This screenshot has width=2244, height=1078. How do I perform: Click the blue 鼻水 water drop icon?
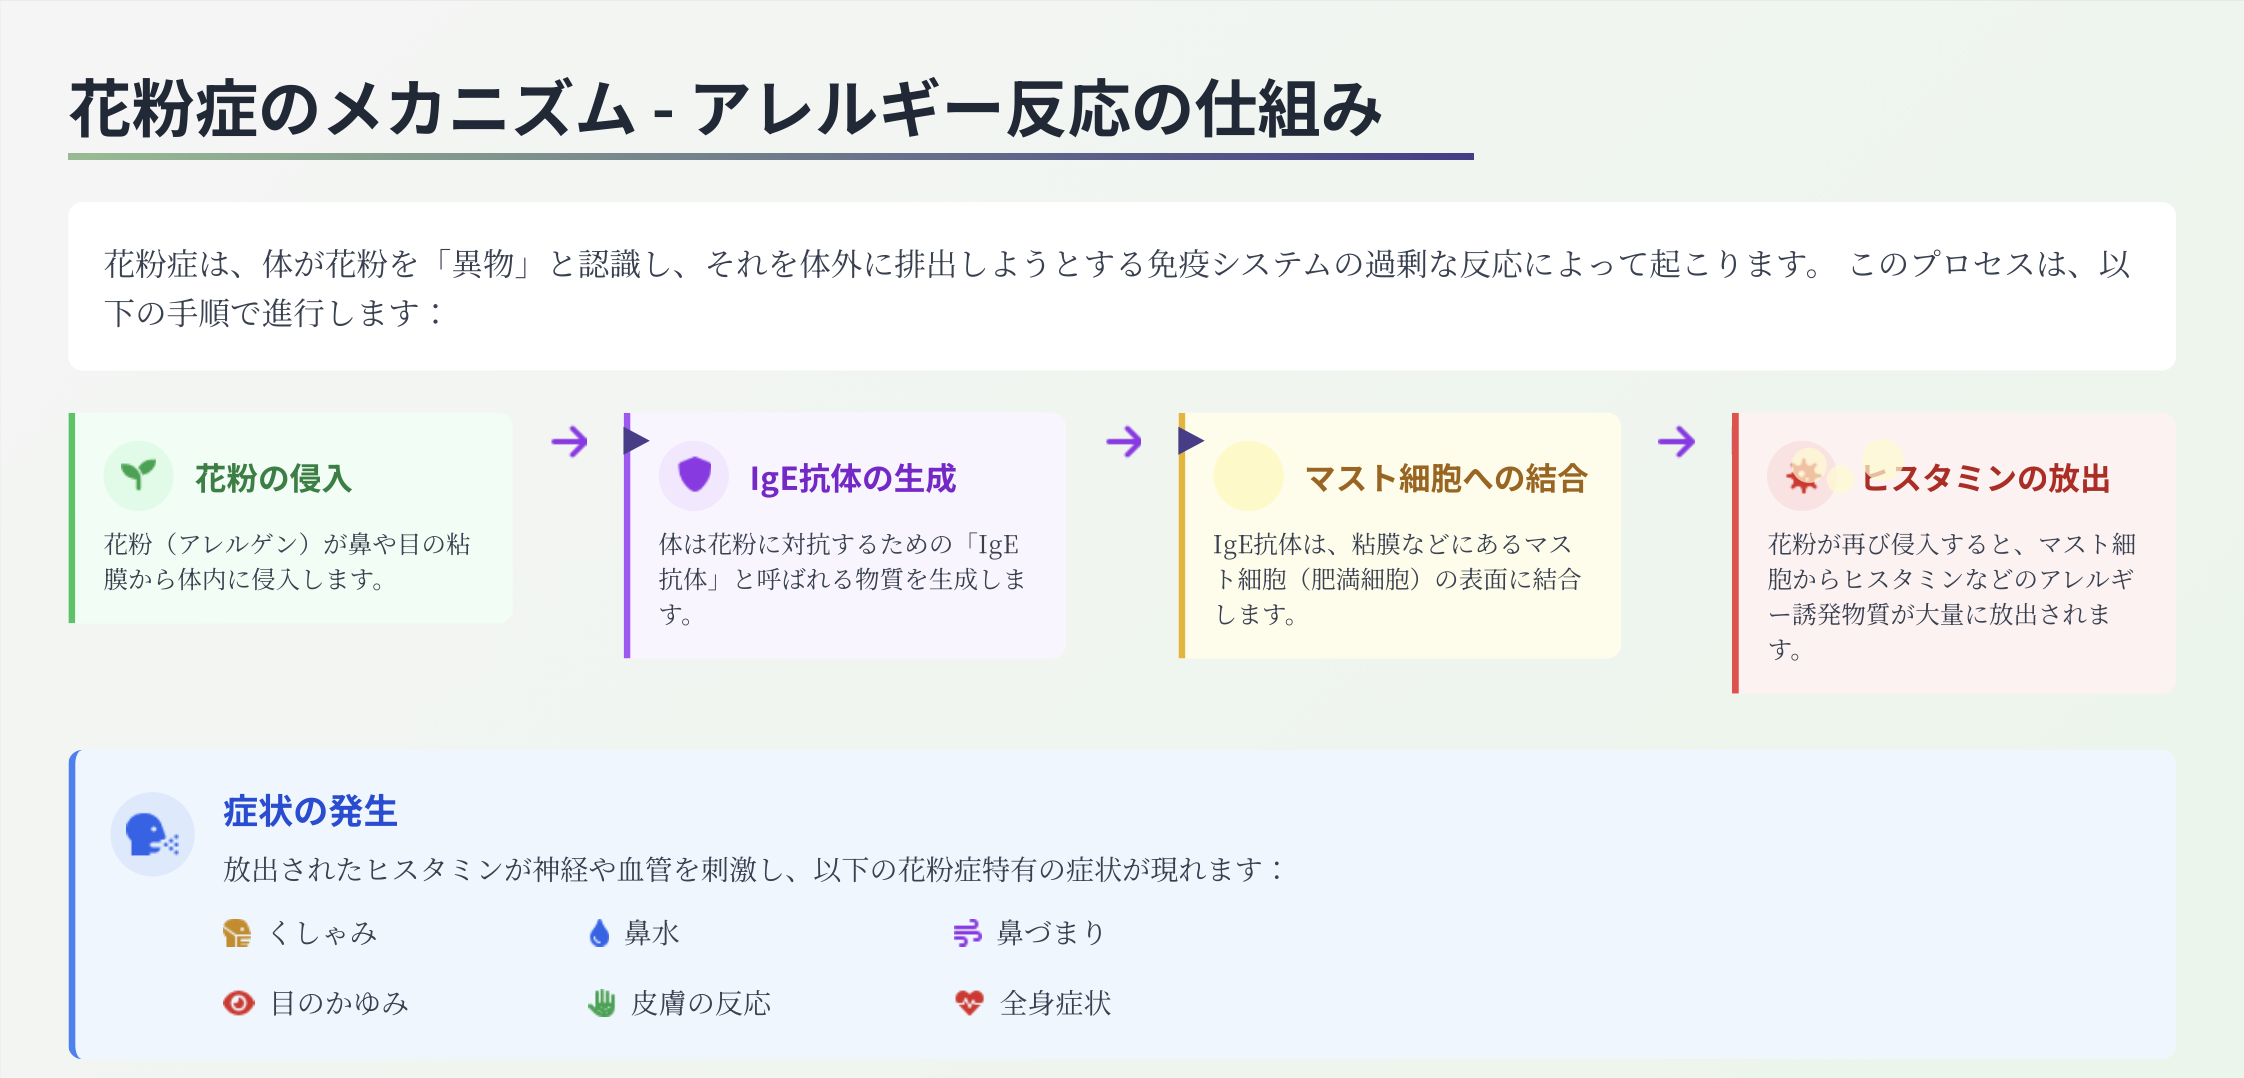click(x=599, y=933)
